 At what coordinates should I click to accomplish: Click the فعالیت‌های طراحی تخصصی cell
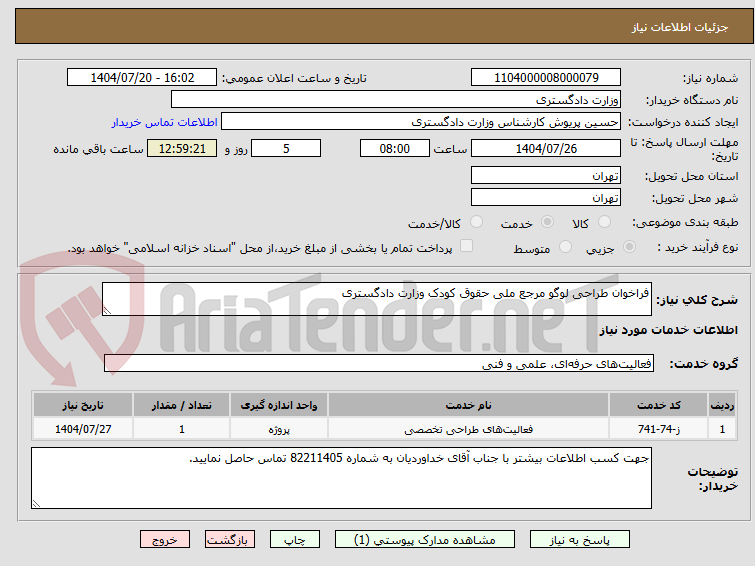(468, 429)
